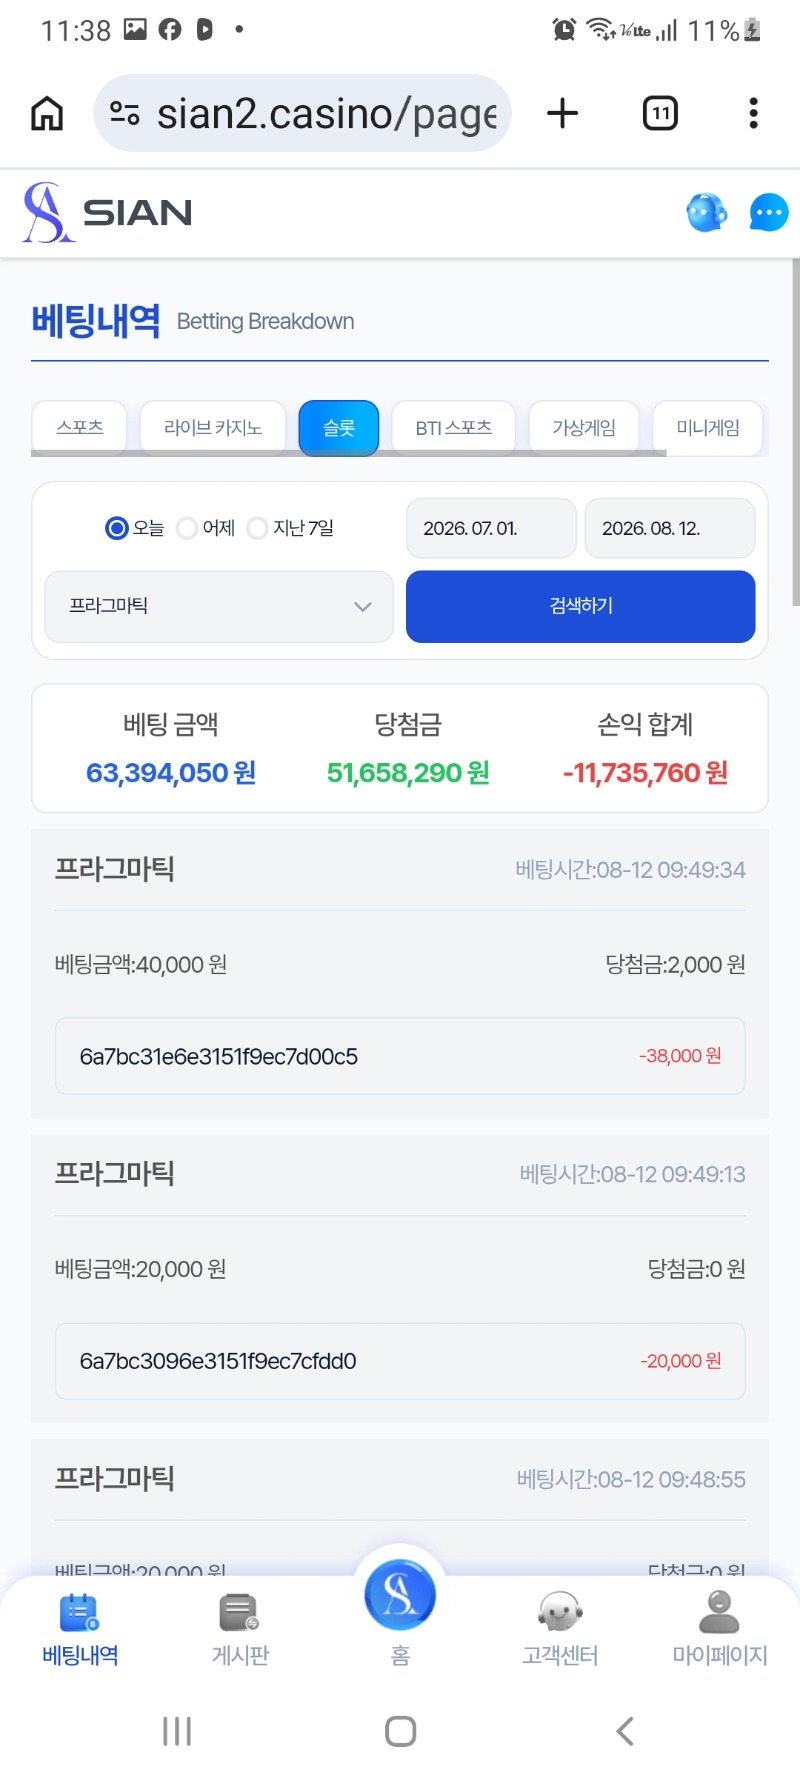Tap the blue robot mascot icon
This screenshot has height=1778, width=800.
pos(706,212)
